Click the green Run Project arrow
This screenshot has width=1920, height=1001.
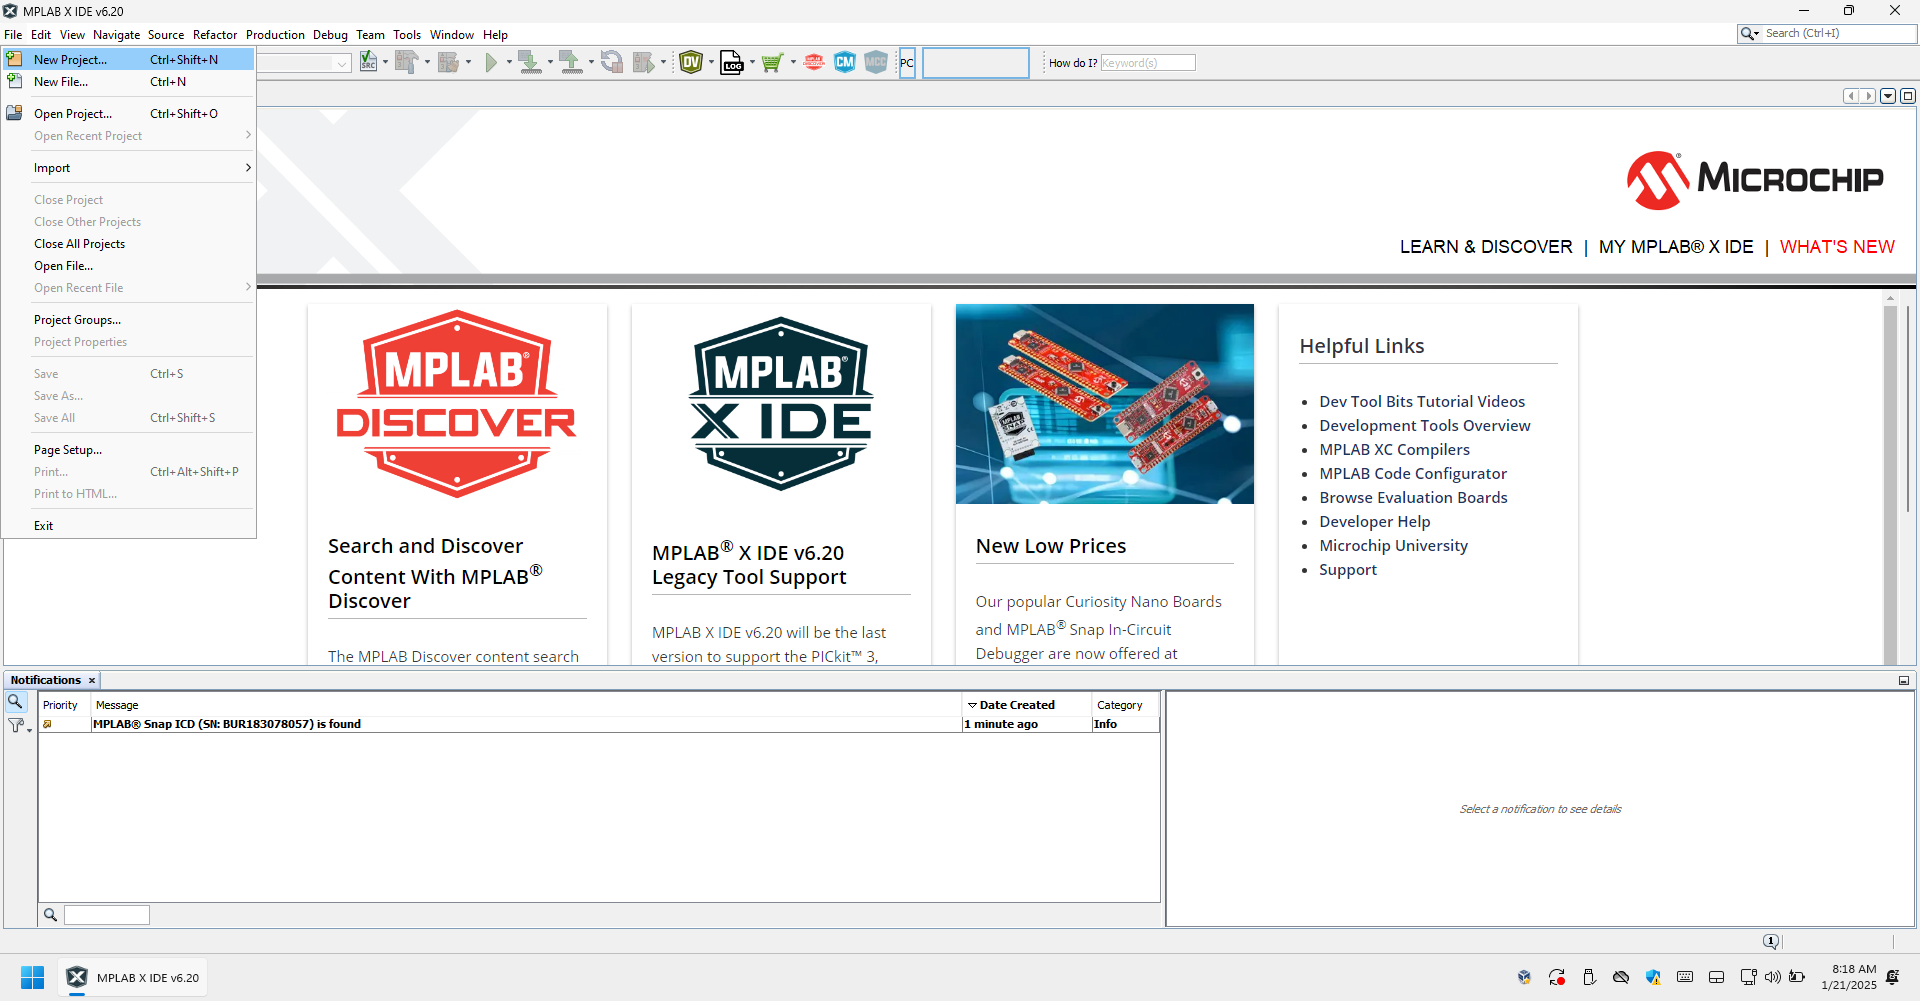point(491,62)
